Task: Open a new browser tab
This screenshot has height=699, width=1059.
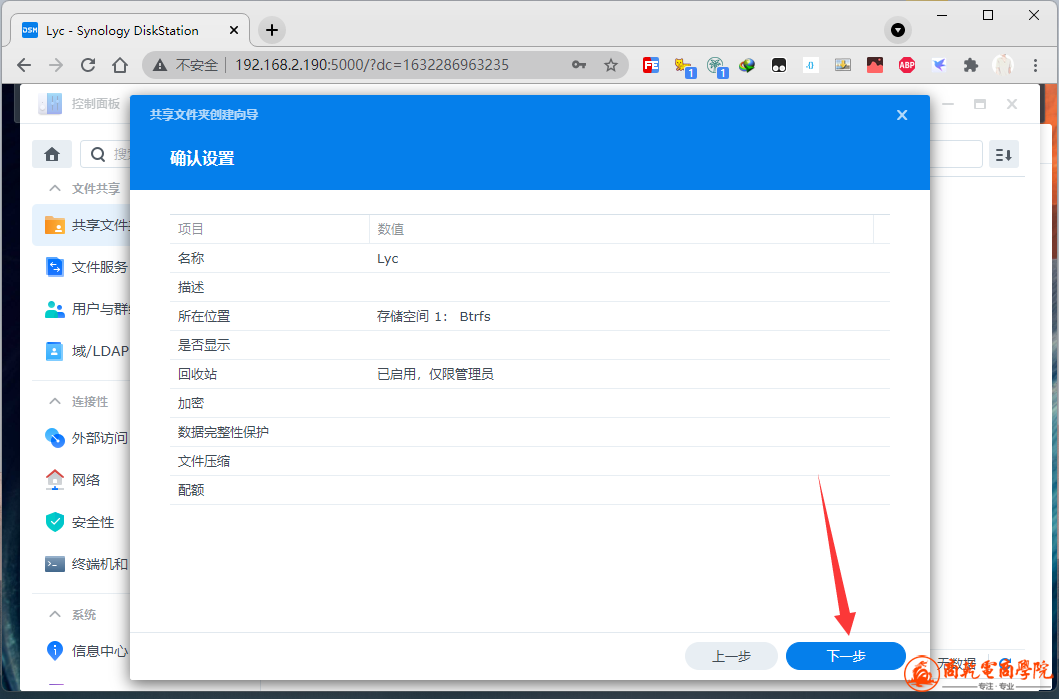Action: pyautogui.click(x=272, y=30)
